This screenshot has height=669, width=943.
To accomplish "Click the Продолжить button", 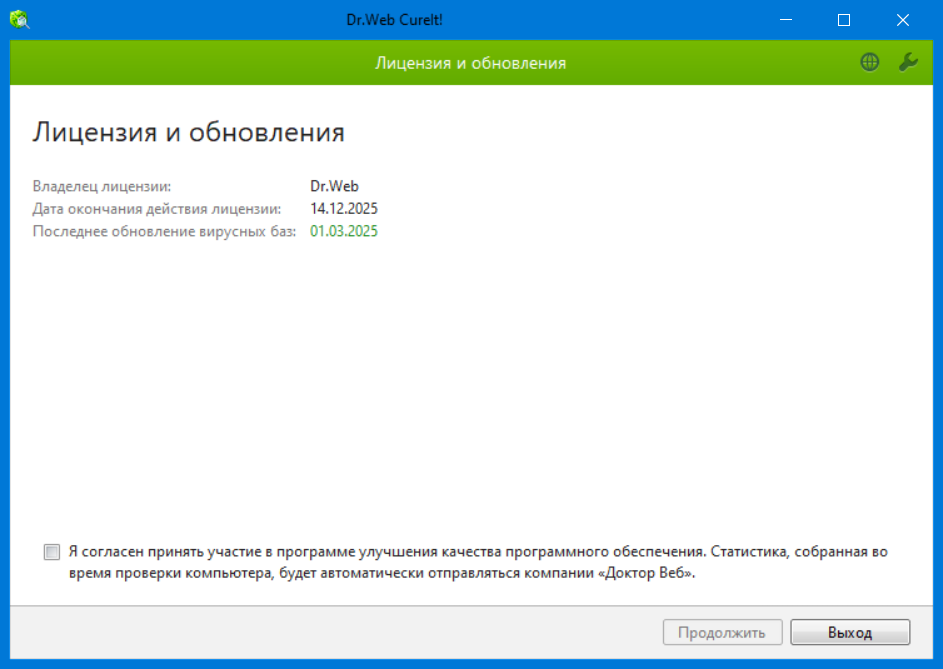I will 722,632.
